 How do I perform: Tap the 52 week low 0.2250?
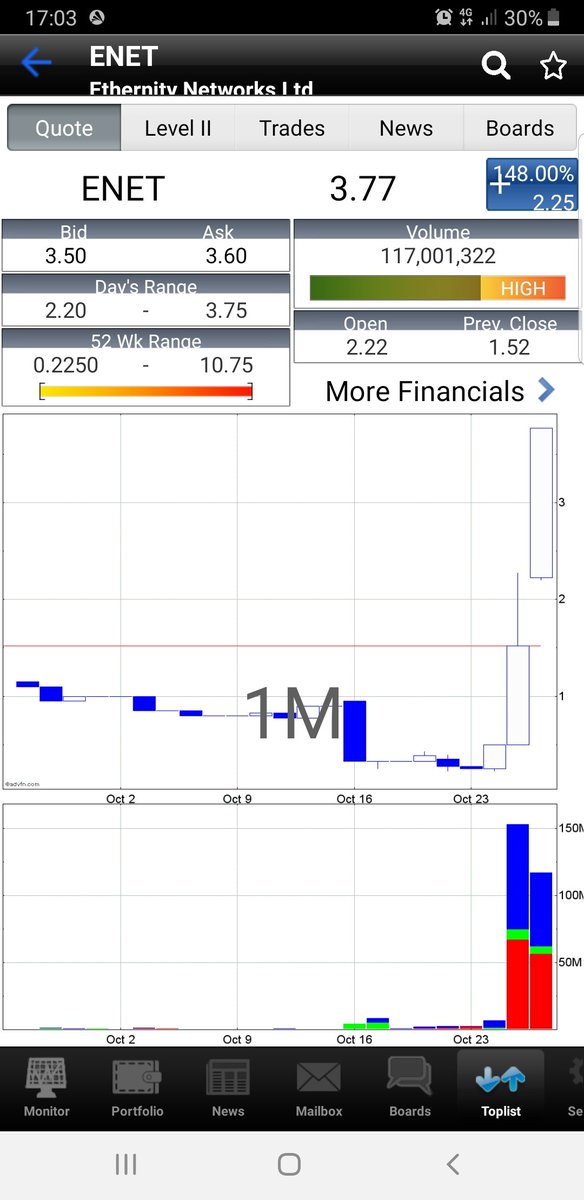(66, 365)
